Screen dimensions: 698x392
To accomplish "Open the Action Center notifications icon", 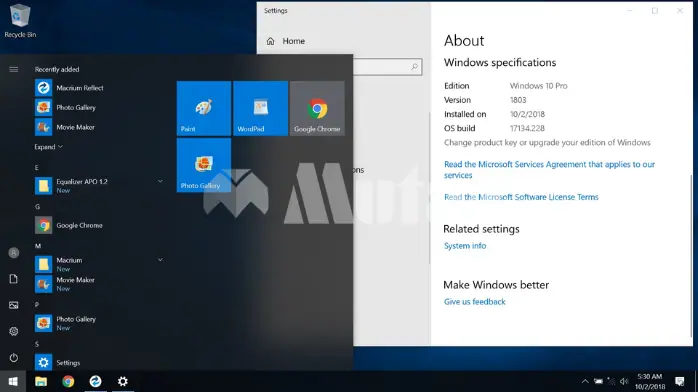I will click(x=680, y=381).
